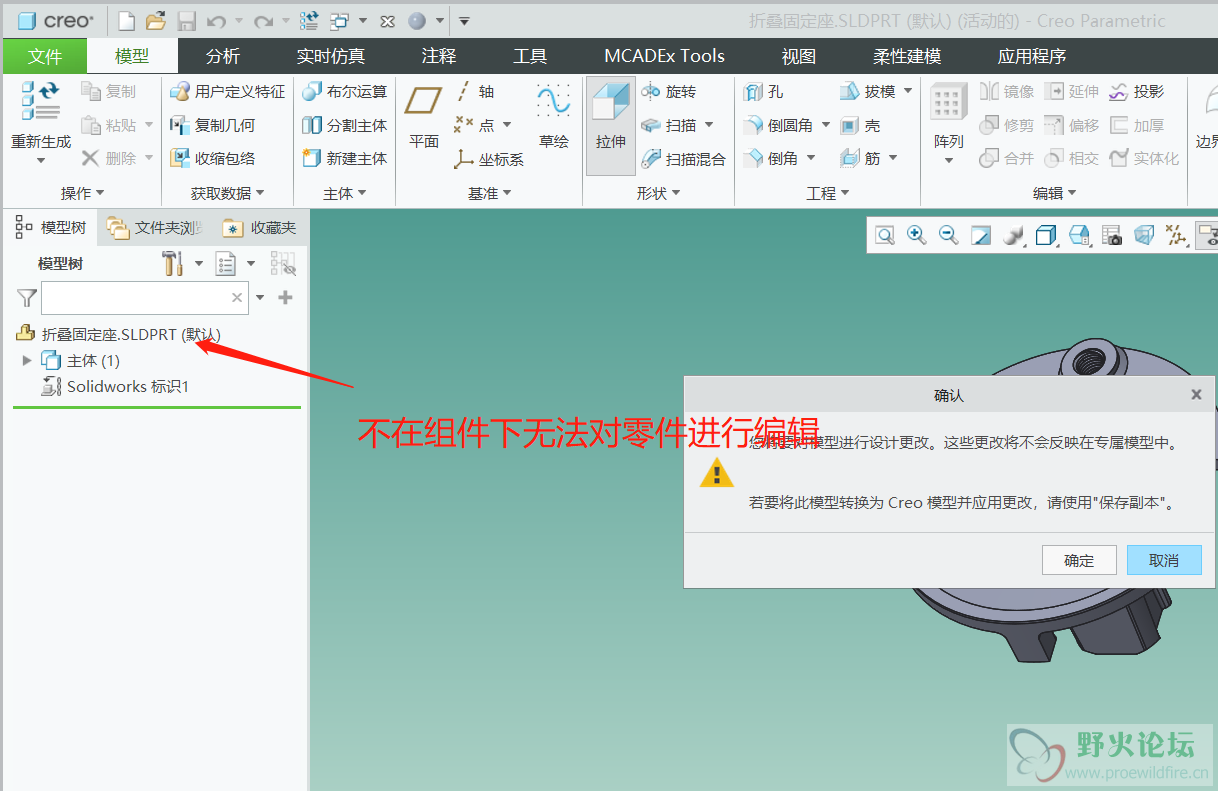
Task: Switch to the 分析 ribbon tab
Action: click(x=222, y=56)
